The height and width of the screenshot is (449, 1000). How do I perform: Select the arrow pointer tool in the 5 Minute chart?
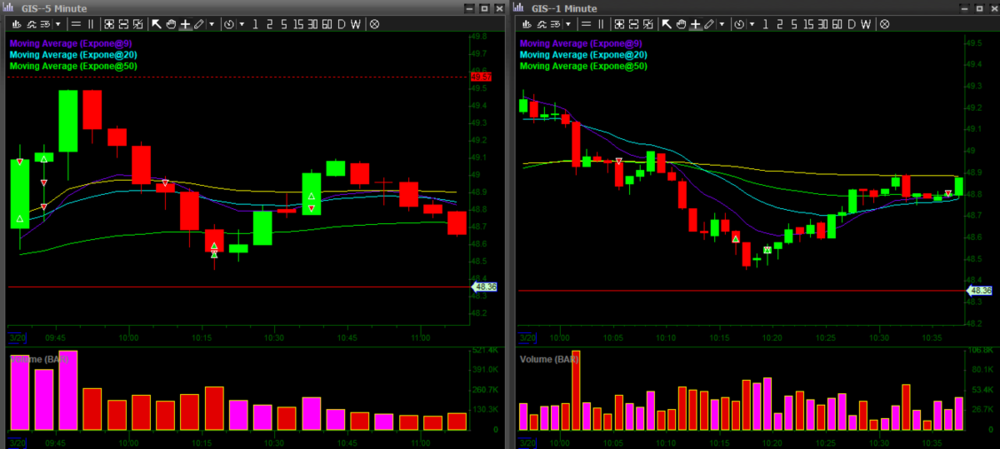tap(157, 23)
